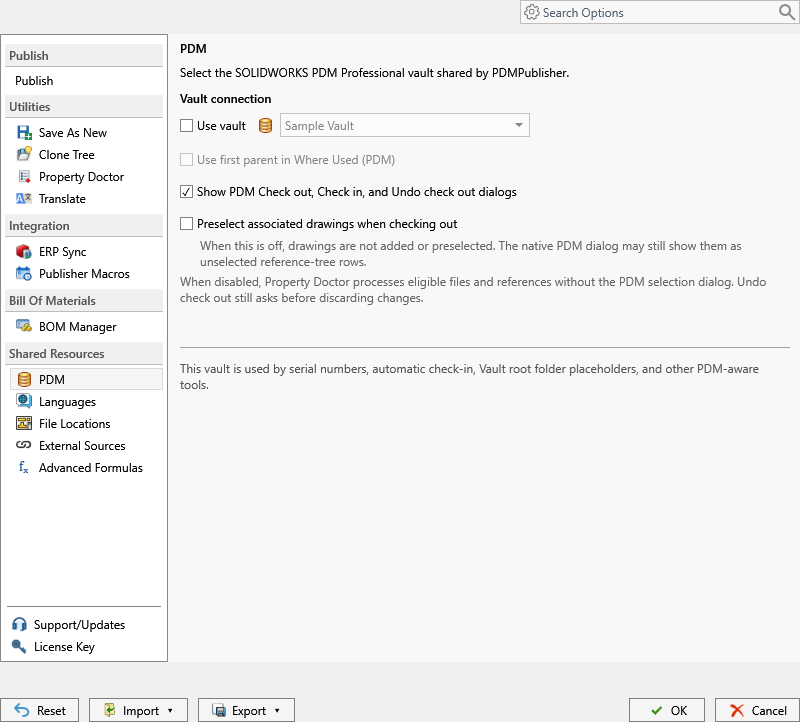Click the Shared Resources section header
Screen dimensions: 800x722
(x=84, y=354)
